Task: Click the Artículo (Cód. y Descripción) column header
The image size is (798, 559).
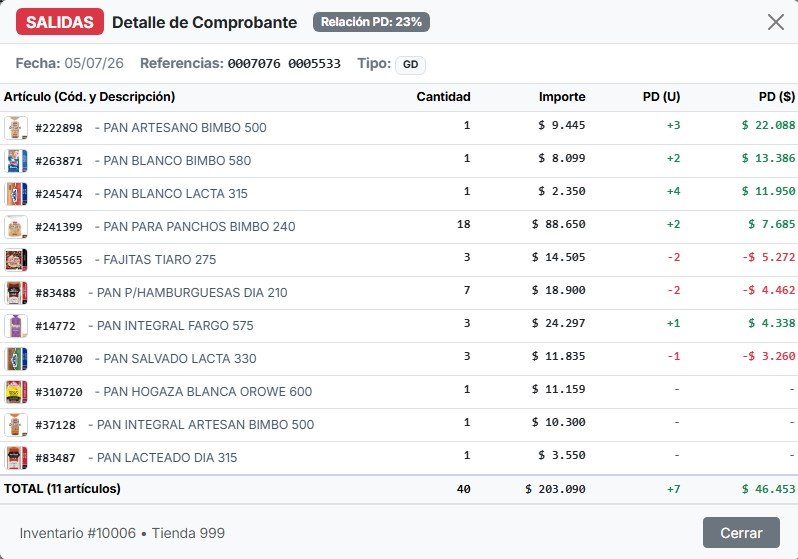Action: coord(90,97)
